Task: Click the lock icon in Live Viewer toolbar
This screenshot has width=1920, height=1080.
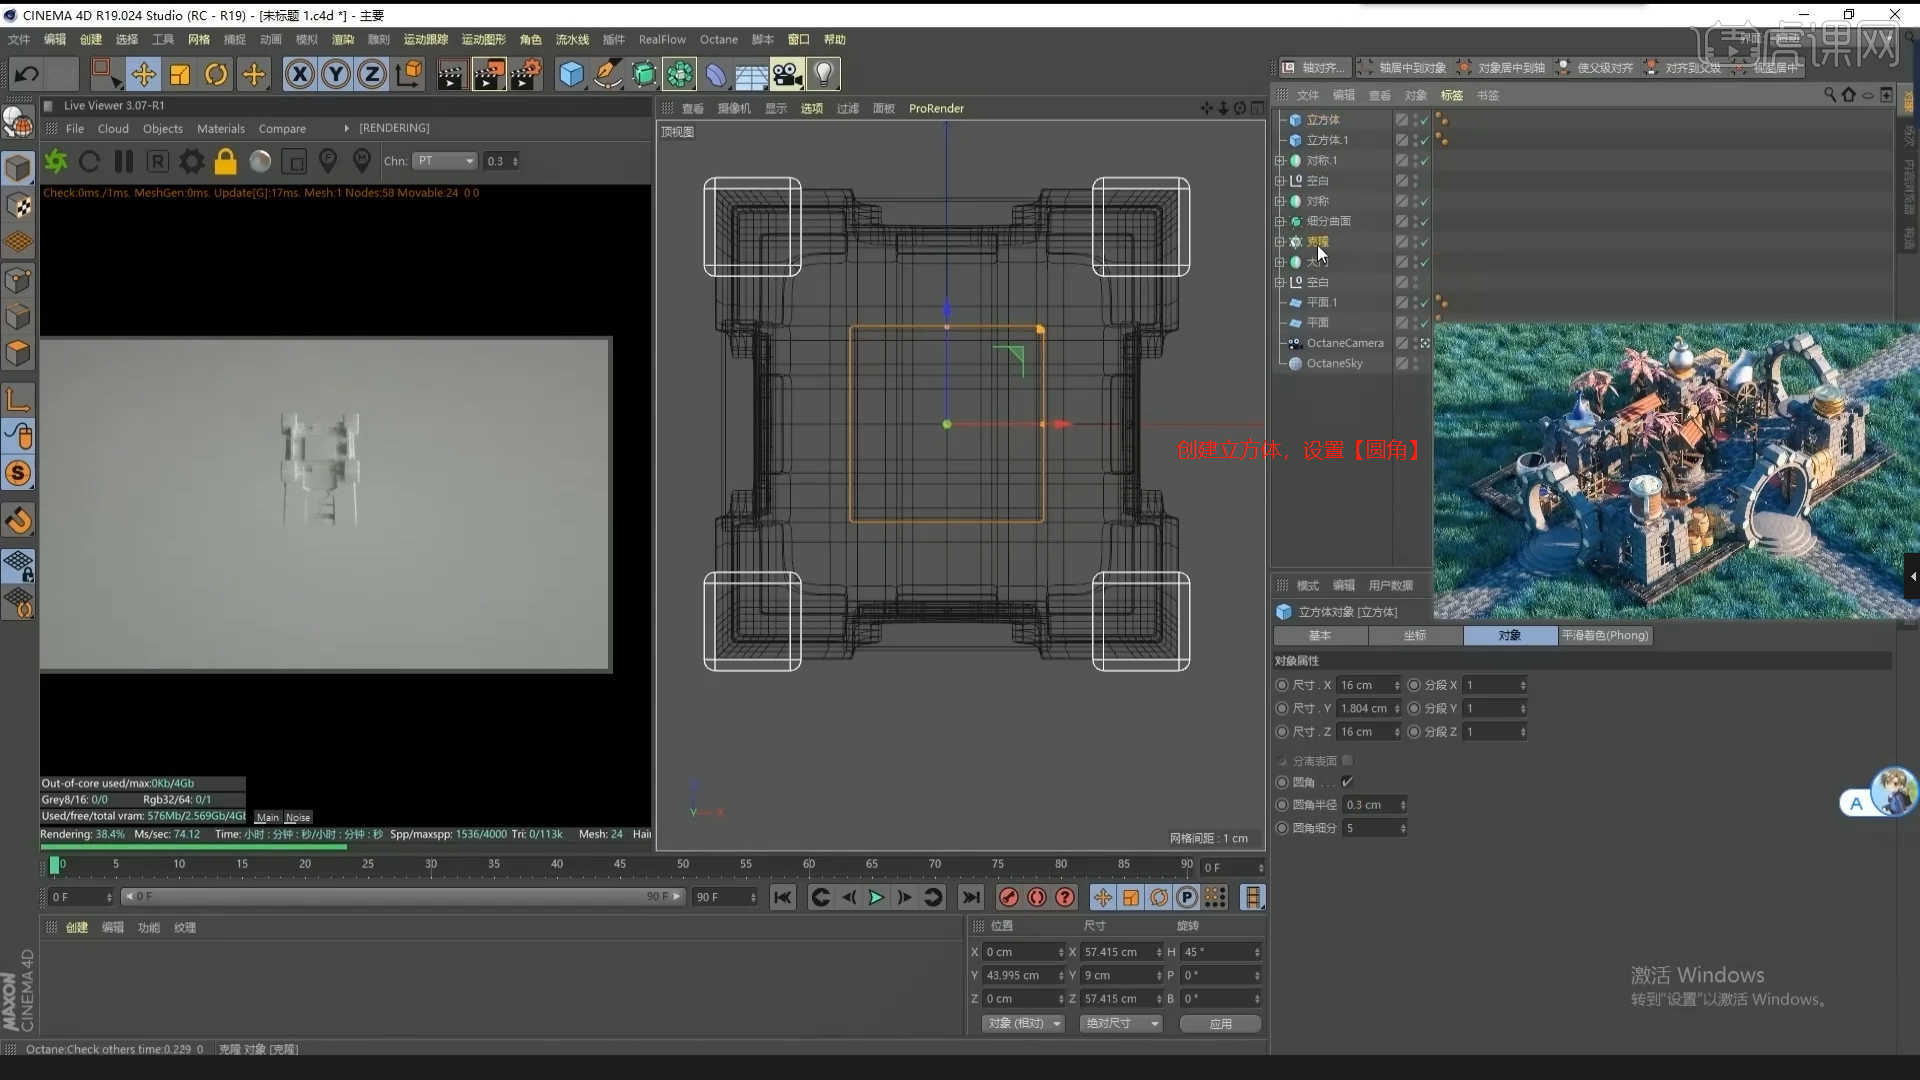Action: [x=225, y=161]
